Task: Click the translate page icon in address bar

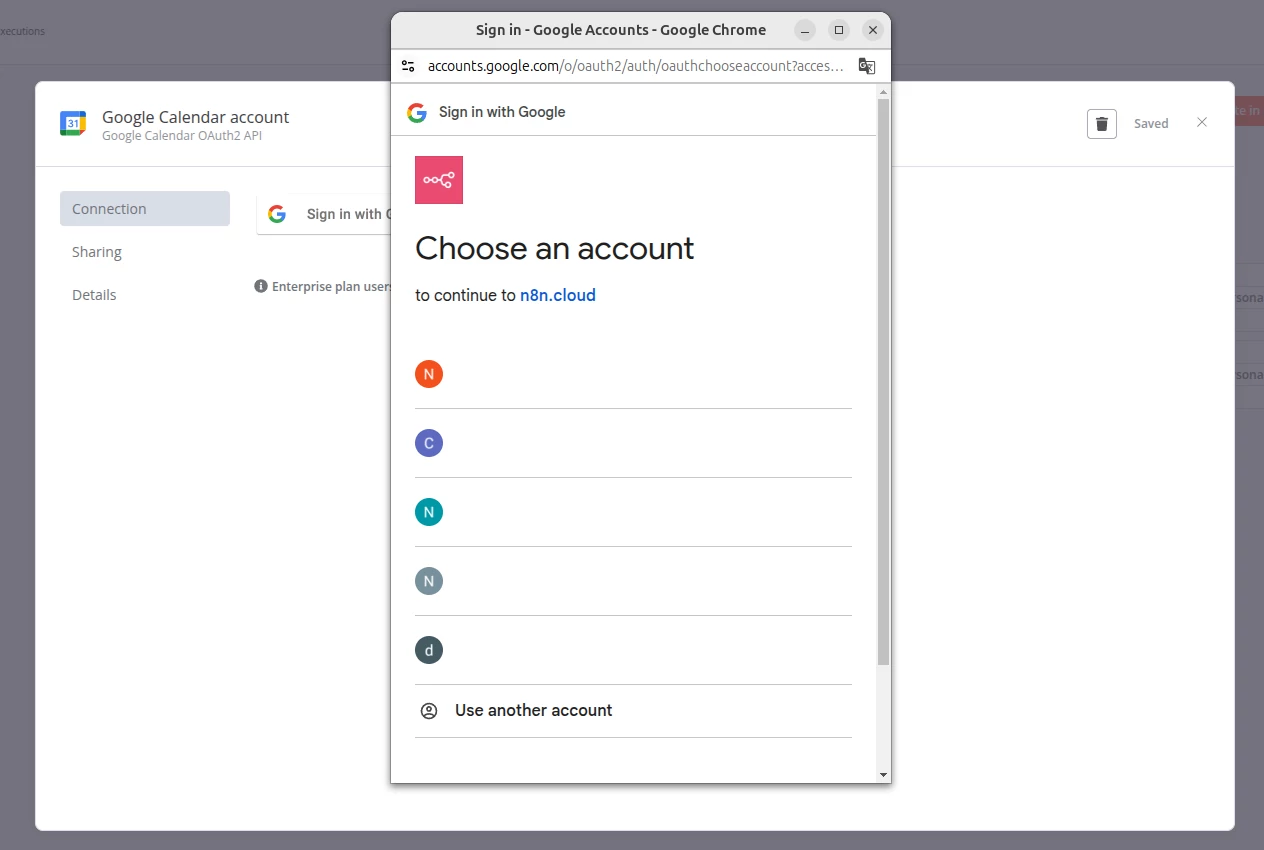Action: coord(867,66)
